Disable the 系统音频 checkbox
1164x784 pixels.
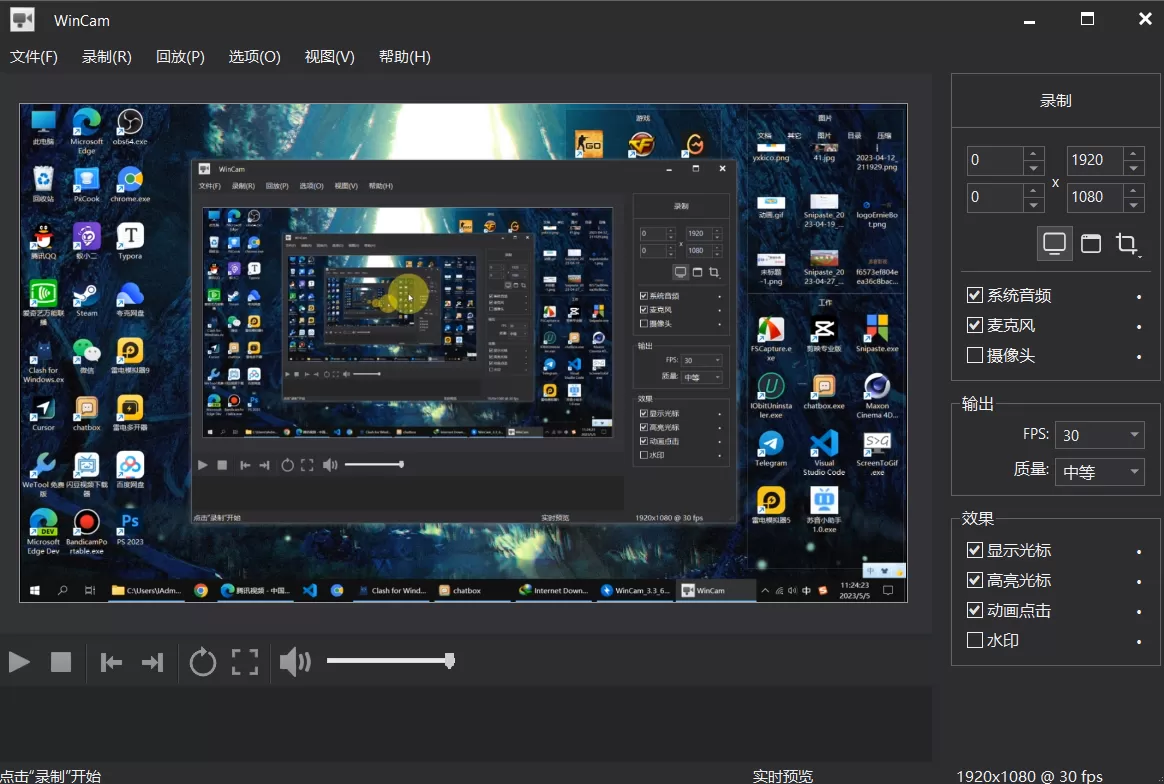click(x=974, y=295)
